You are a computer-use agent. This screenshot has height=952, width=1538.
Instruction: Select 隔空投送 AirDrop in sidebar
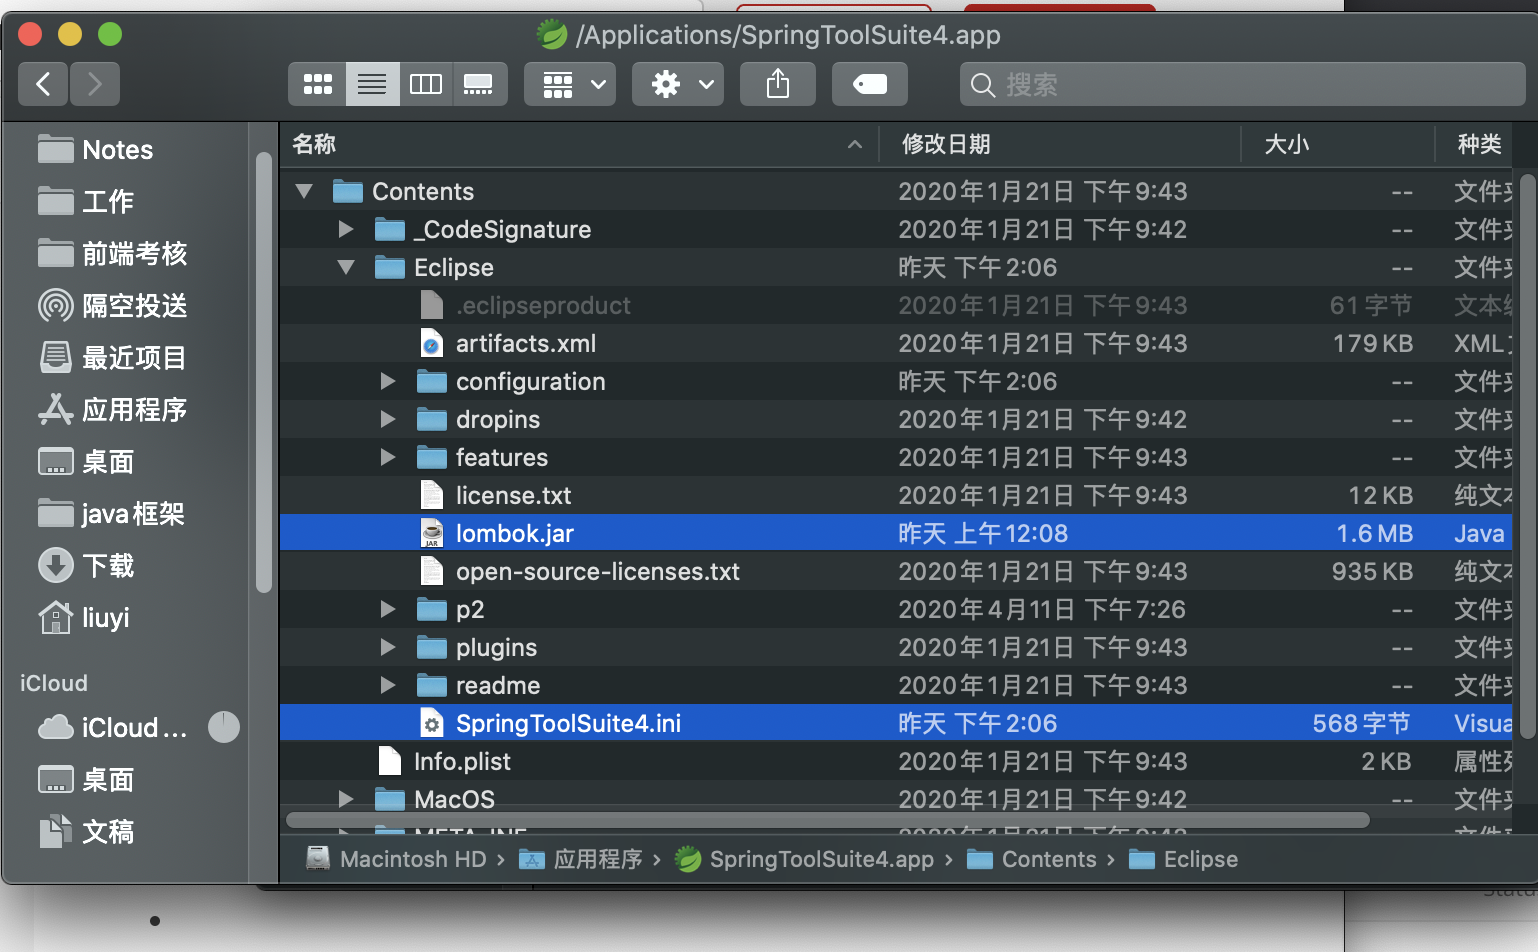tap(112, 306)
